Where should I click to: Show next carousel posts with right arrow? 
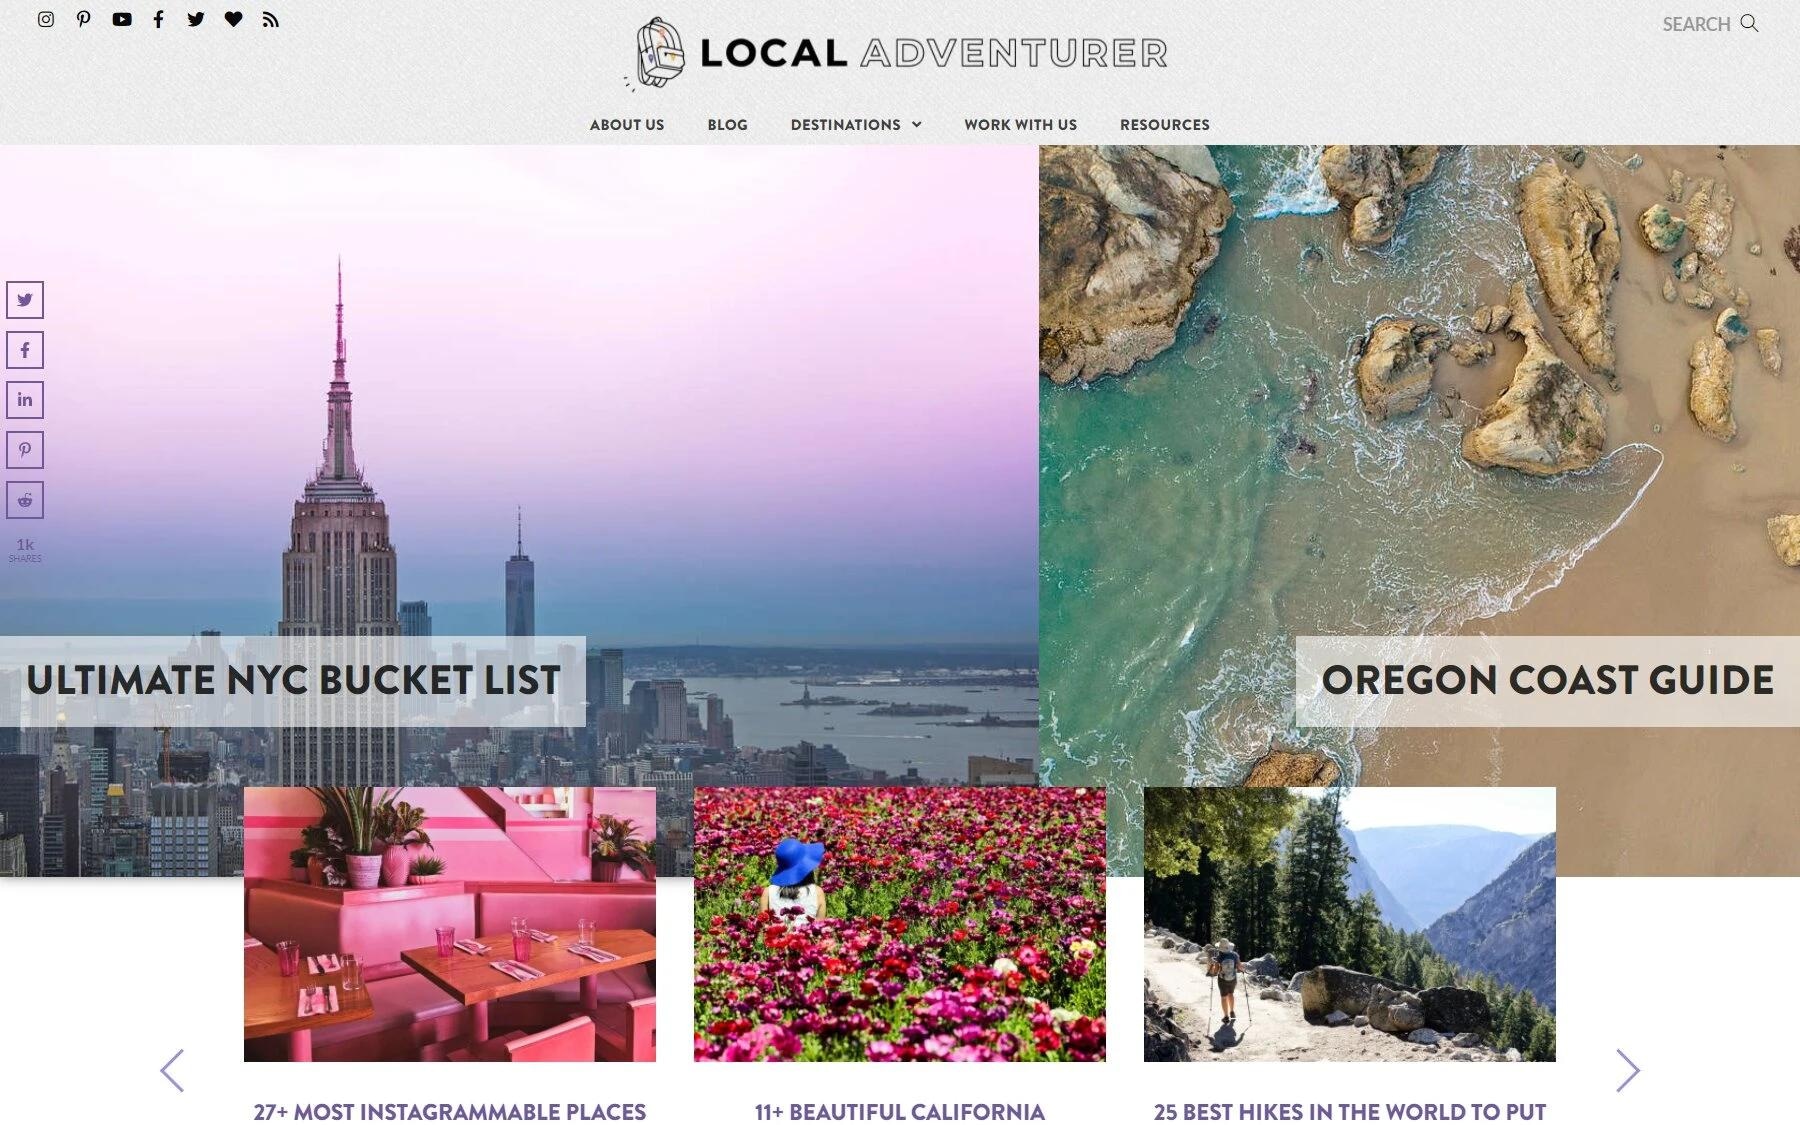coord(1628,1071)
